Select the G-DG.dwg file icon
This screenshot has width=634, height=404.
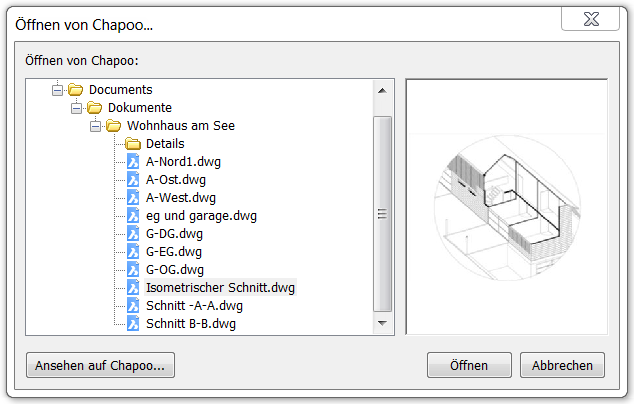(x=133, y=233)
